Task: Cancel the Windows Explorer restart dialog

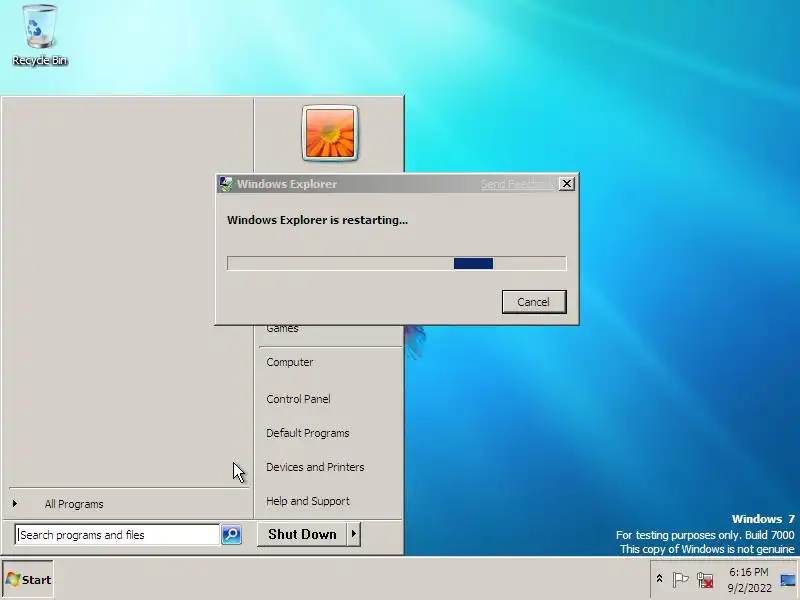Action: (x=534, y=302)
